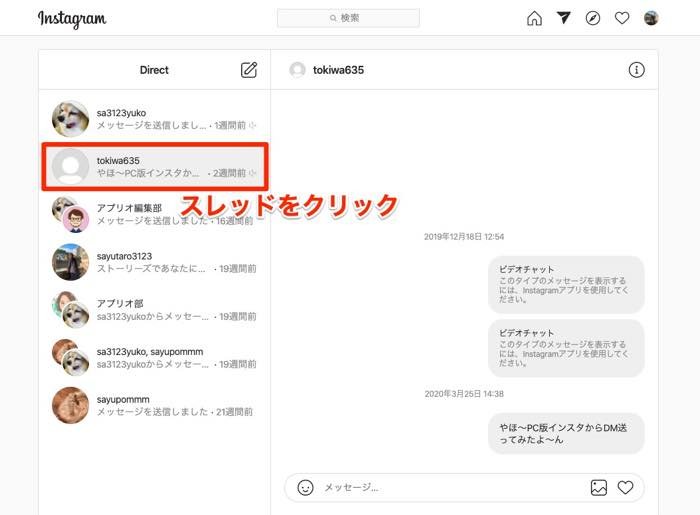Attach a photo with image icon
This screenshot has width=700, height=515.
point(599,487)
